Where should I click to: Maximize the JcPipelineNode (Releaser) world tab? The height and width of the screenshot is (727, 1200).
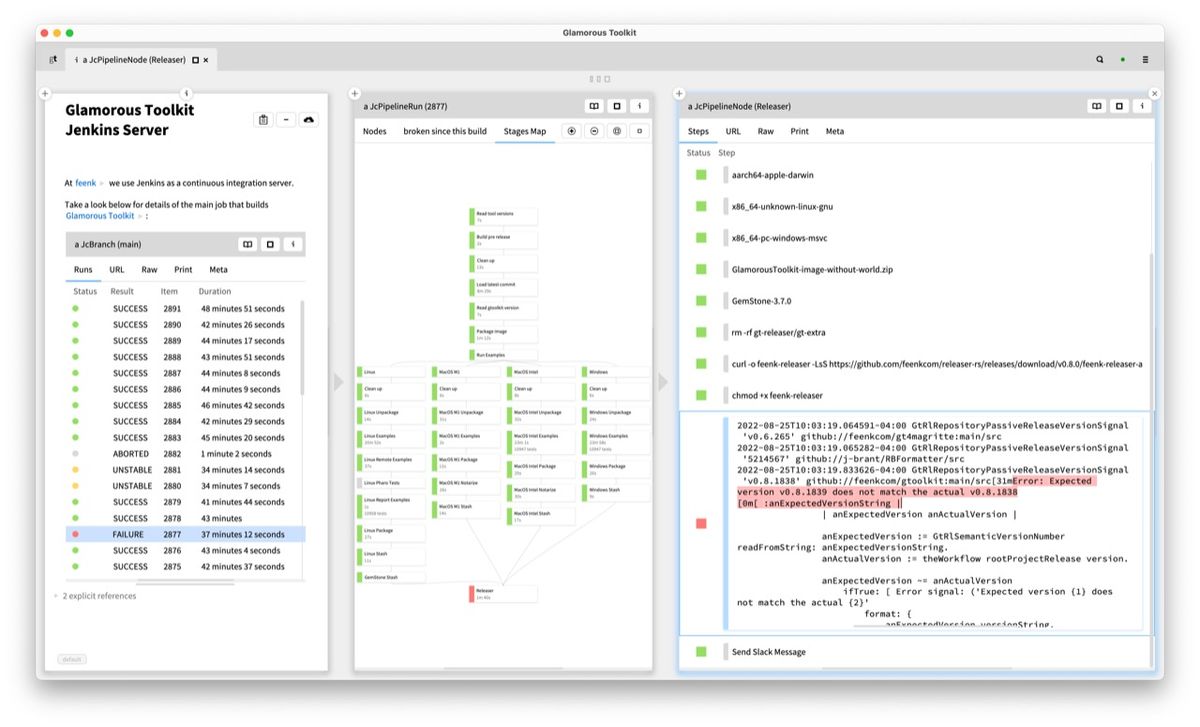tap(195, 60)
